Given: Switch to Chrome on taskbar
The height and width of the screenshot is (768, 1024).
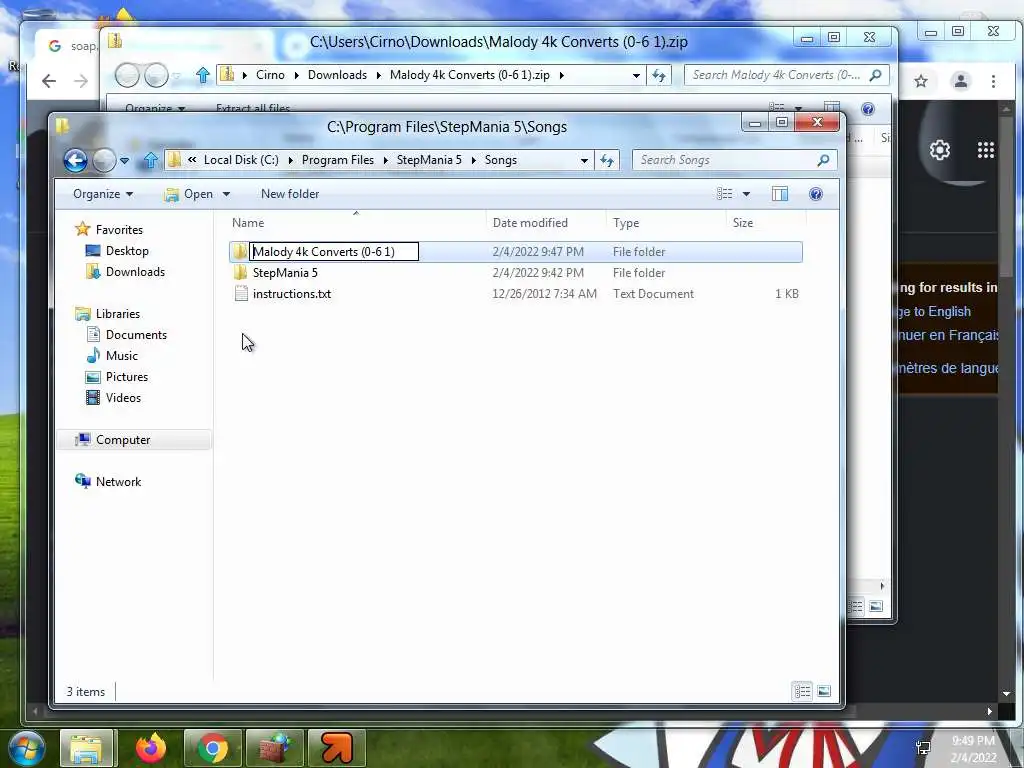Looking at the screenshot, I should coord(212,748).
